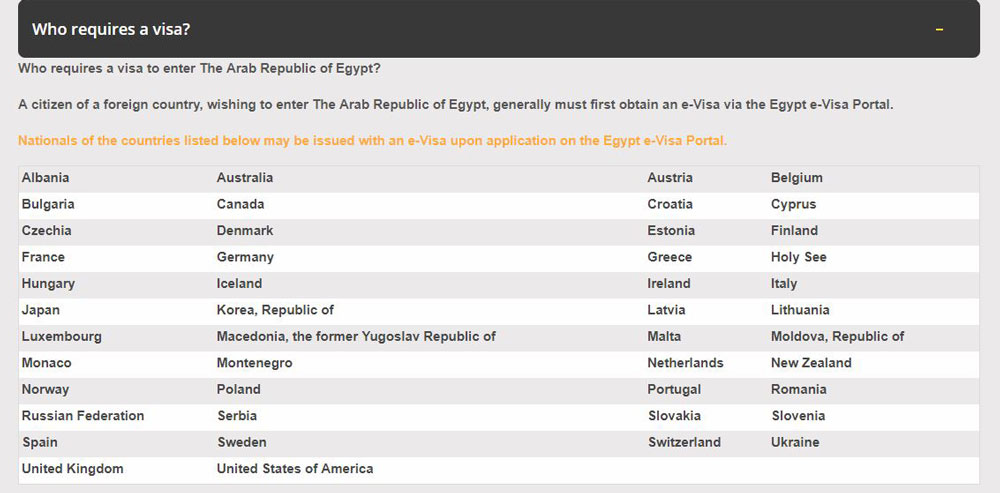This screenshot has width=1000, height=493.
Task: Click Australia in the country list
Action: 245,178
